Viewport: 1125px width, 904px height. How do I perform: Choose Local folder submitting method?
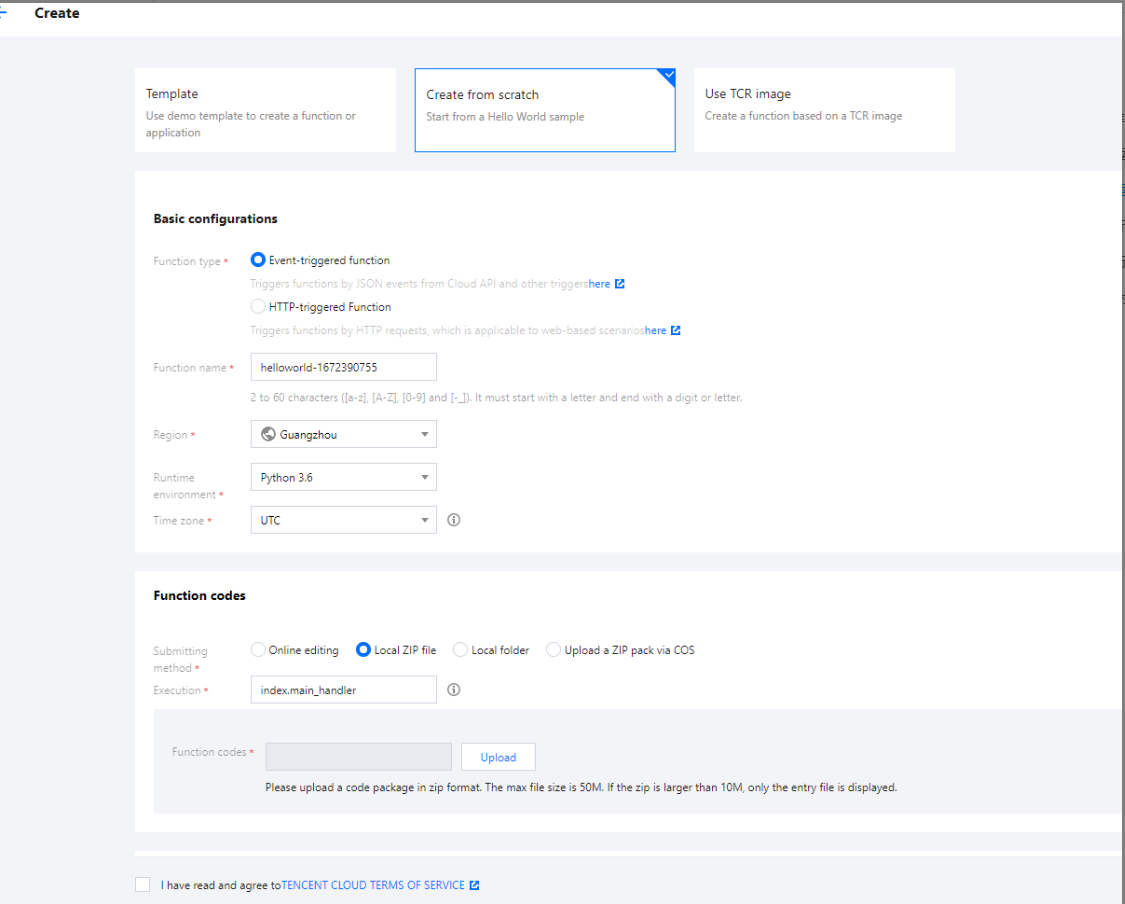point(461,650)
